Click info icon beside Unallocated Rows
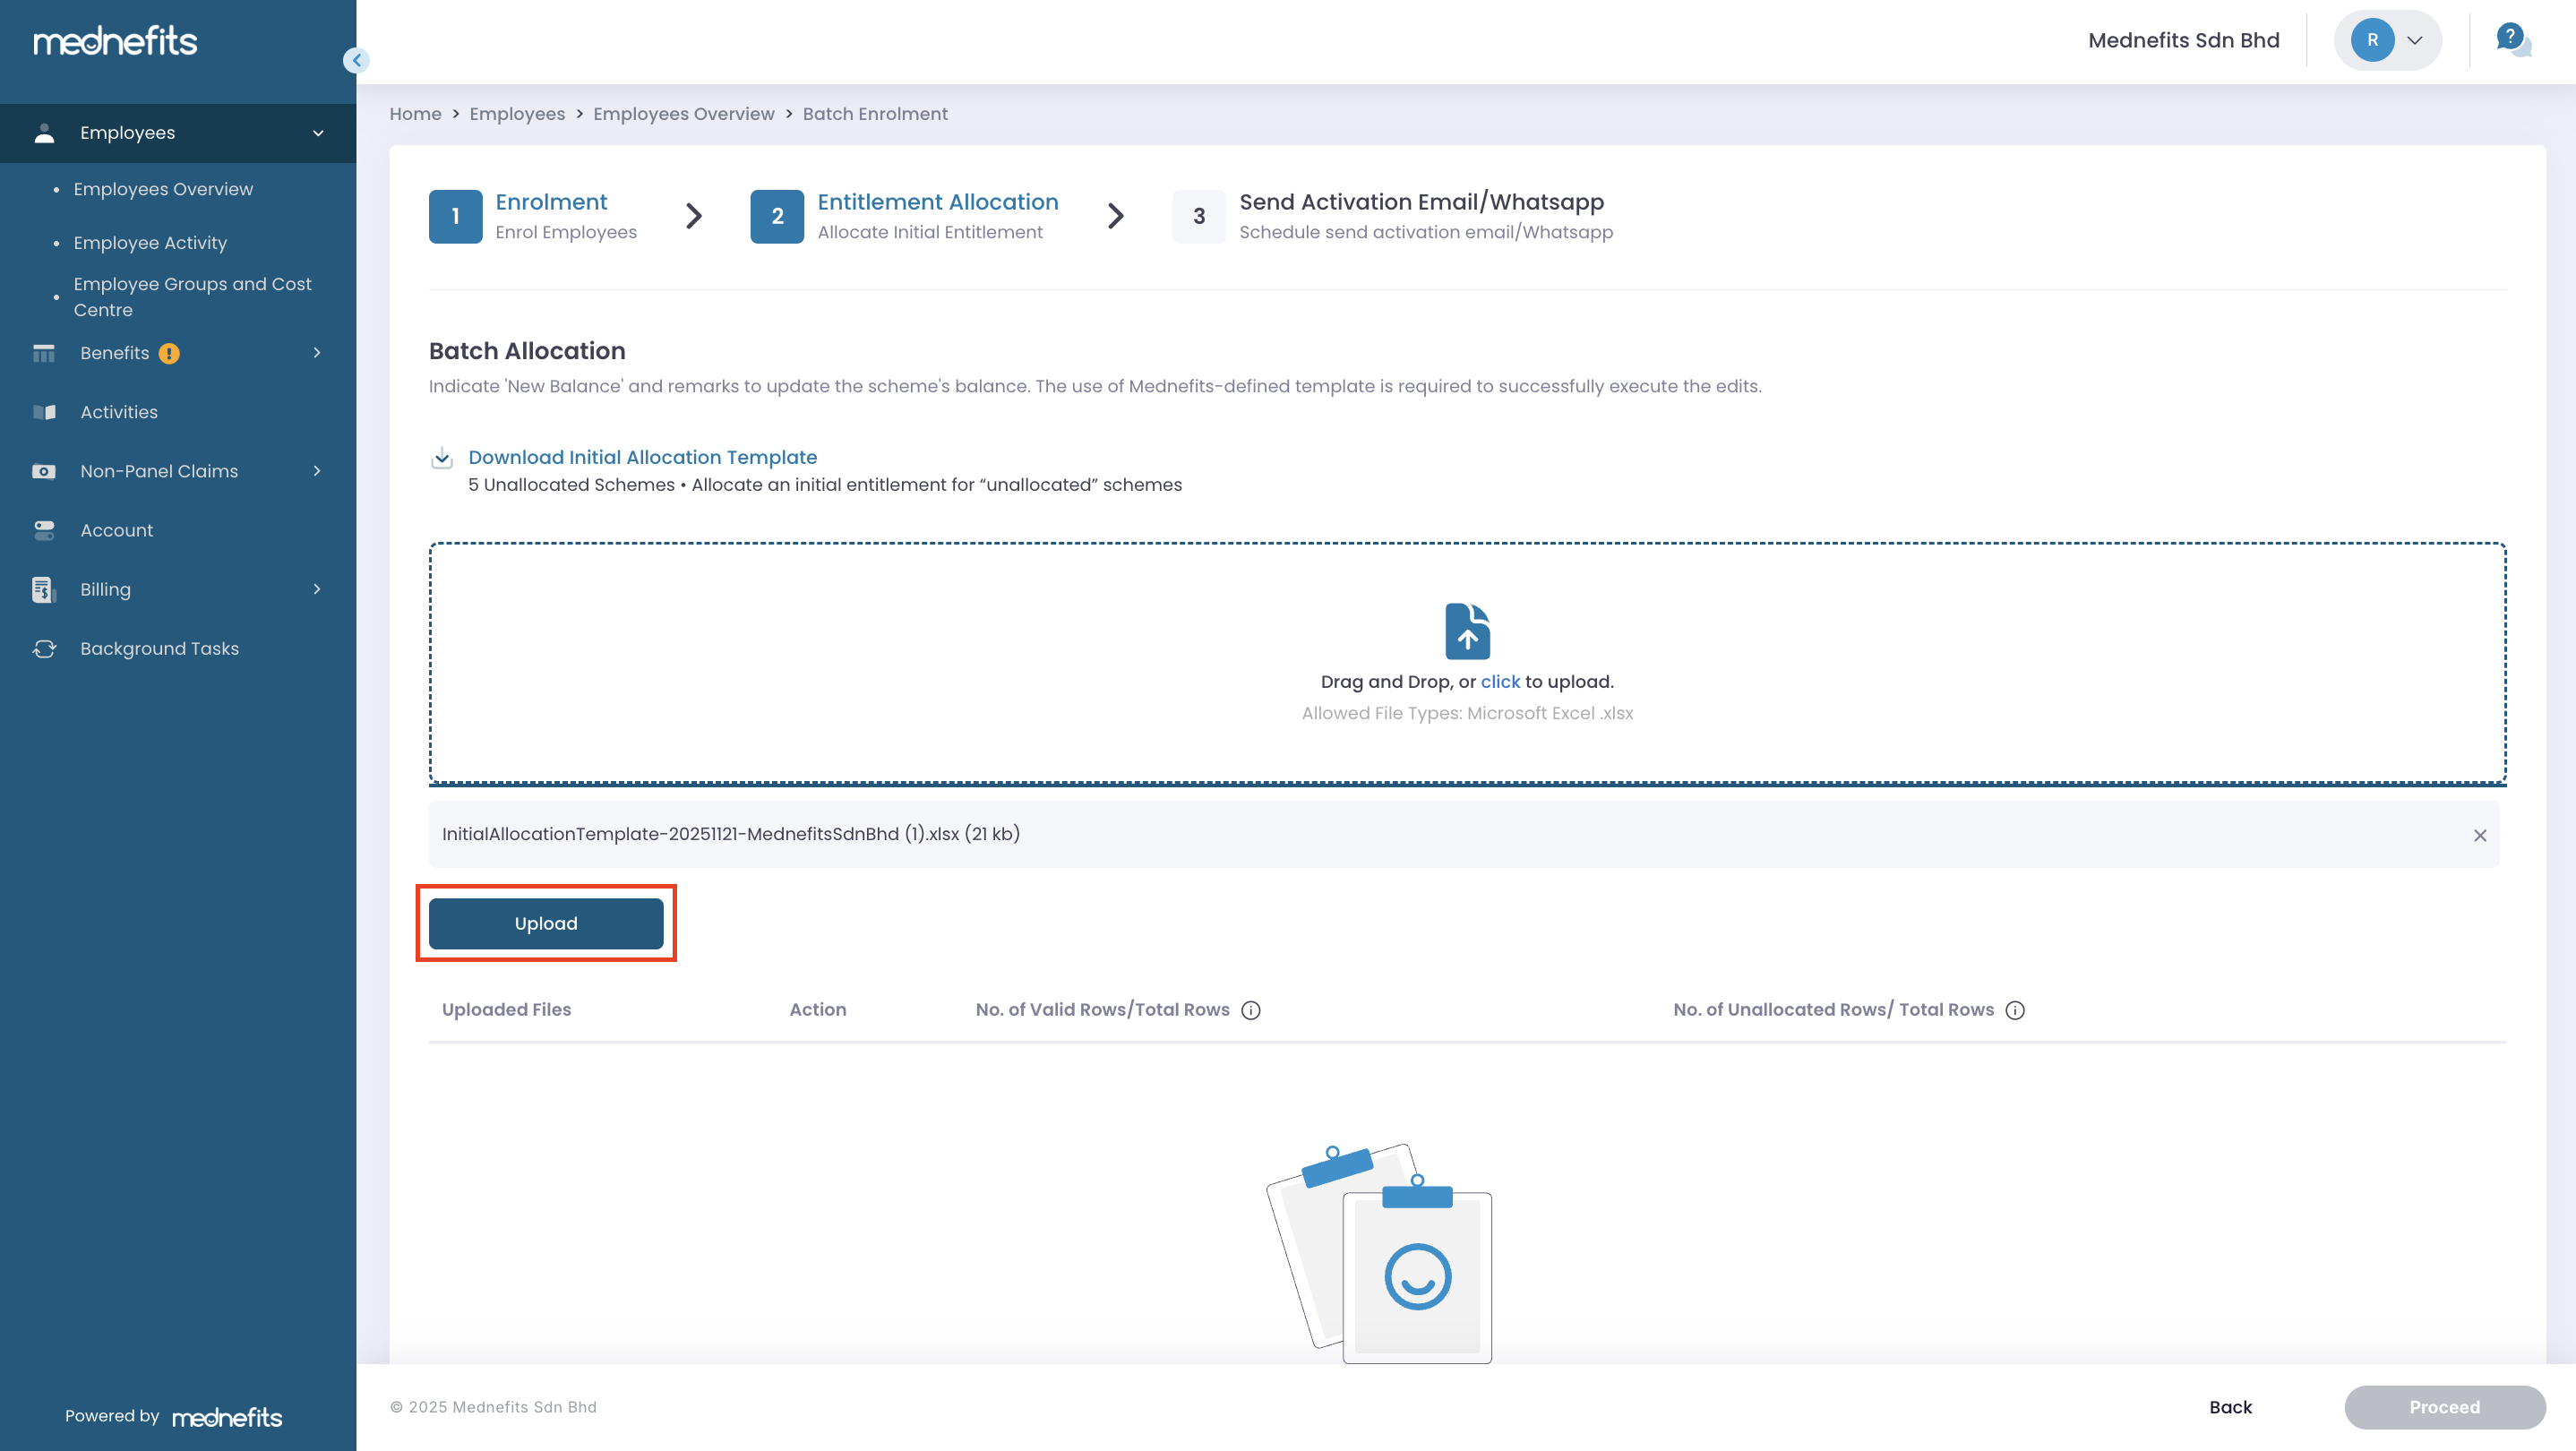Image resolution: width=2576 pixels, height=1451 pixels. point(2015,1010)
